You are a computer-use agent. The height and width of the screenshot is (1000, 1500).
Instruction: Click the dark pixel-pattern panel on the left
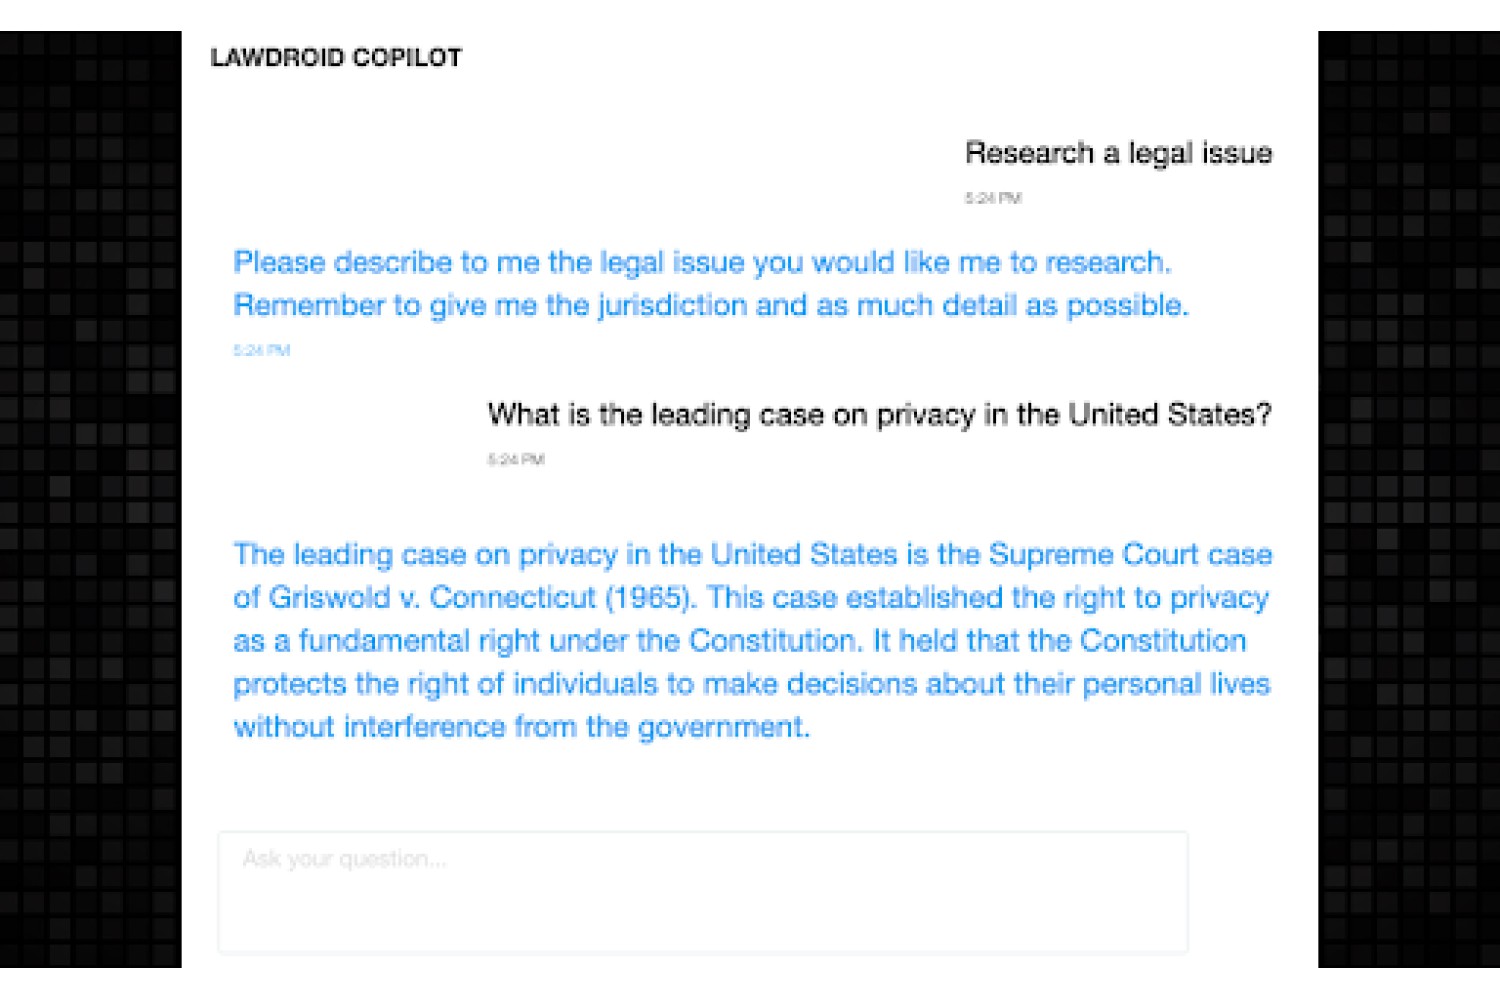point(91,499)
